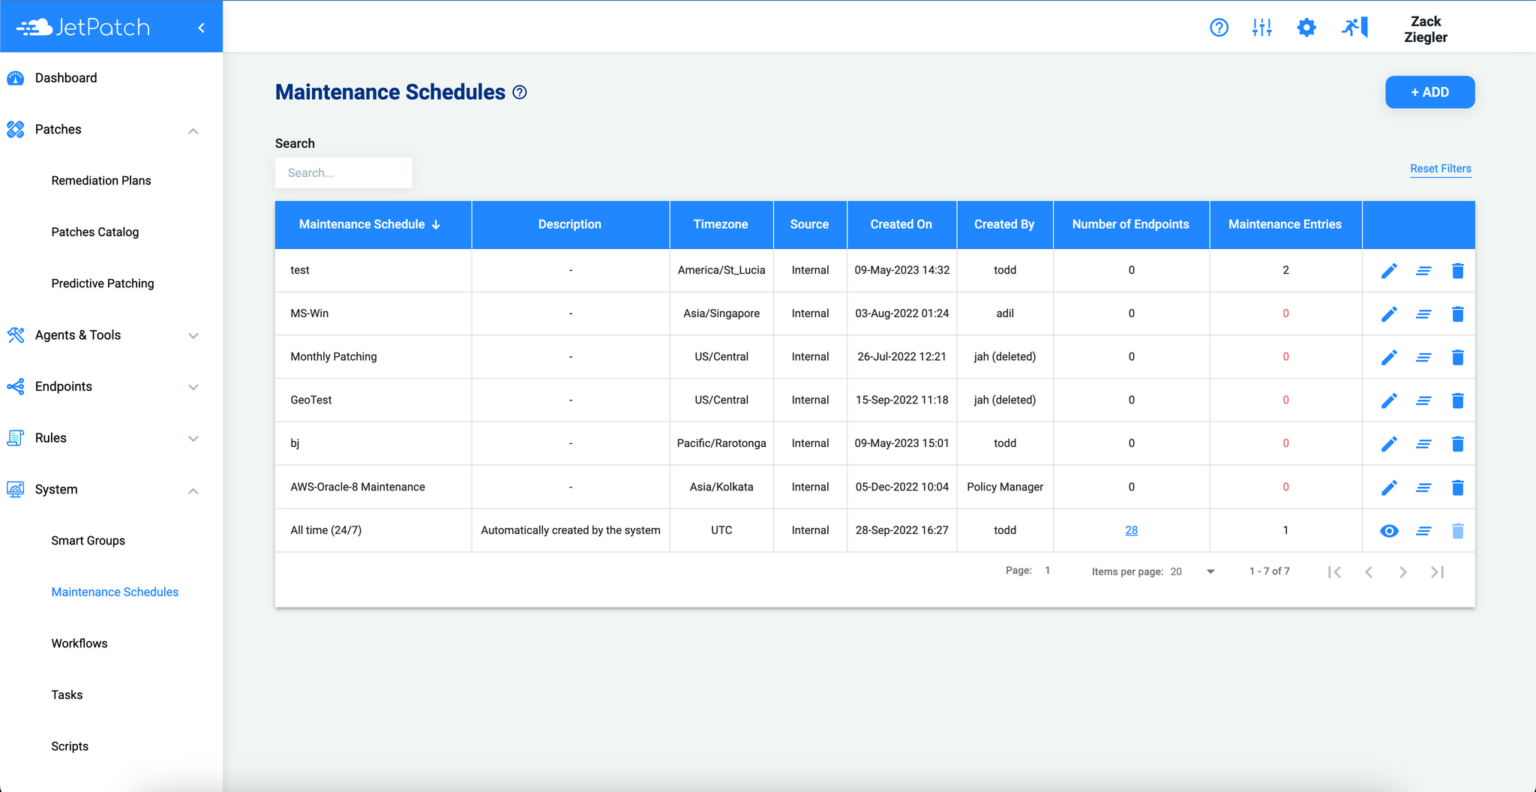Jump to the last page with pagination icon
This screenshot has width=1536, height=792.
click(1437, 571)
